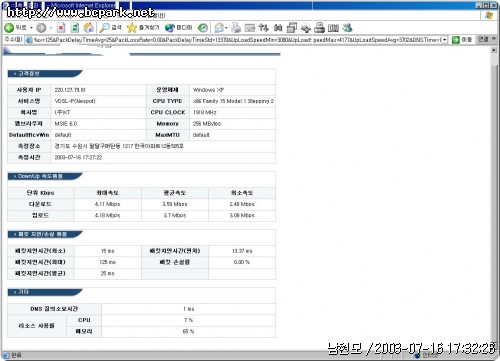Expand the Mail icon dropdown arrow
The image size is (500, 361).
226,28
